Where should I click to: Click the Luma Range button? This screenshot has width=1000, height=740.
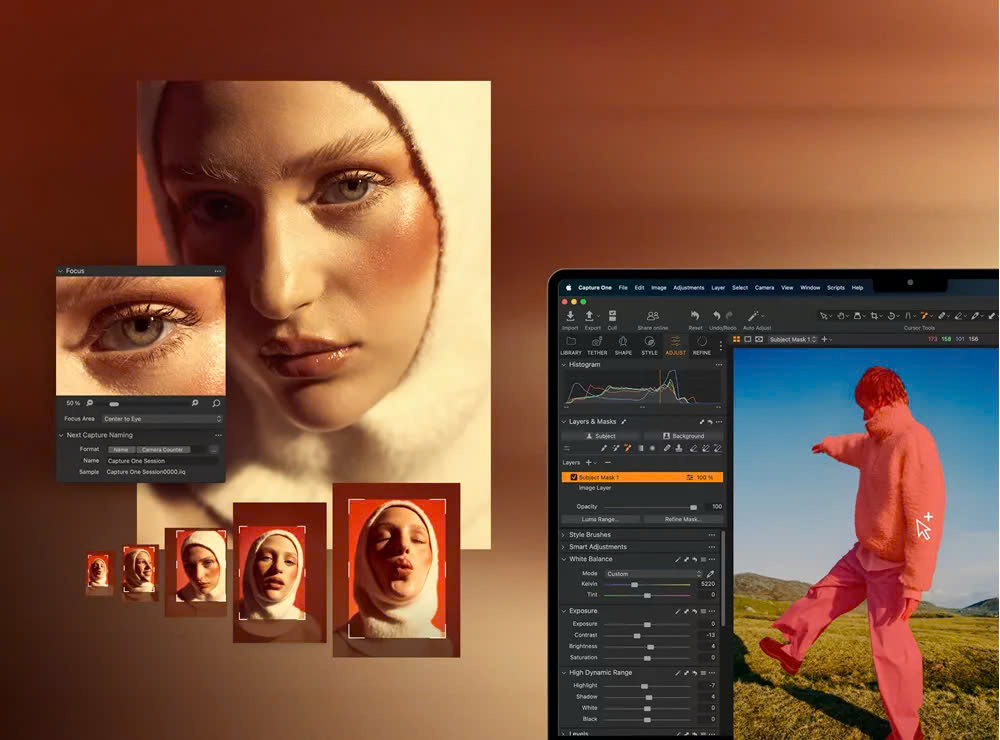pyautogui.click(x=600, y=519)
